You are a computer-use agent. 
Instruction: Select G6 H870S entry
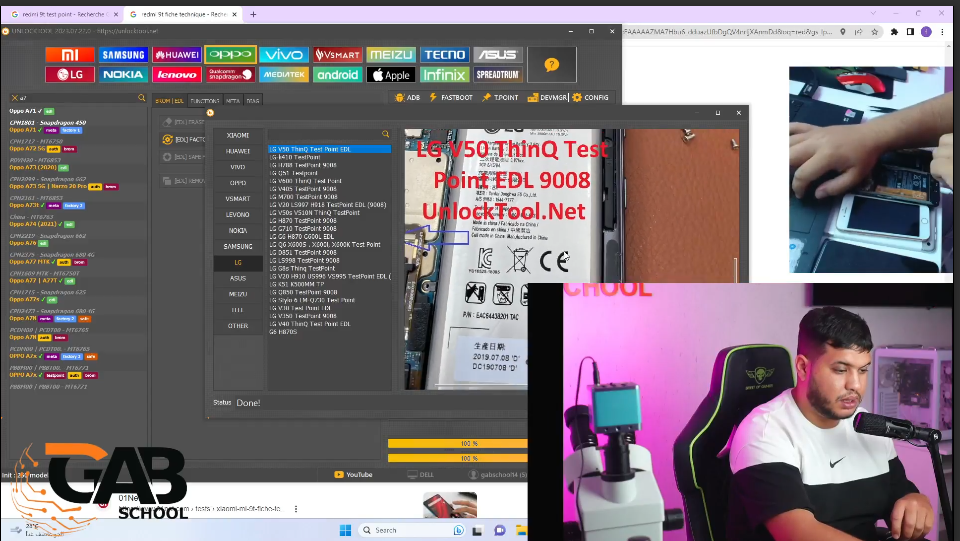click(x=329, y=332)
